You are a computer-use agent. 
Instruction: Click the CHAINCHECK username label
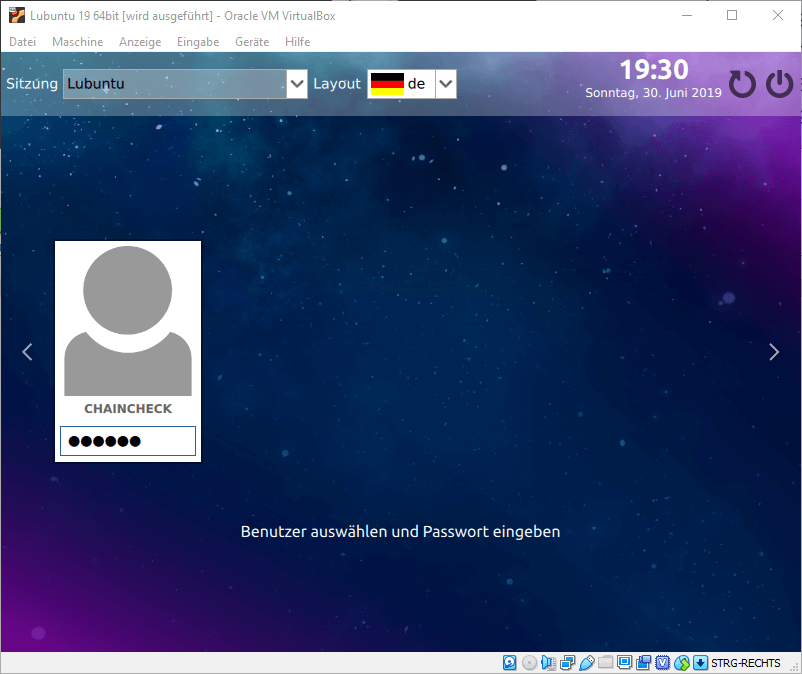[128, 409]
